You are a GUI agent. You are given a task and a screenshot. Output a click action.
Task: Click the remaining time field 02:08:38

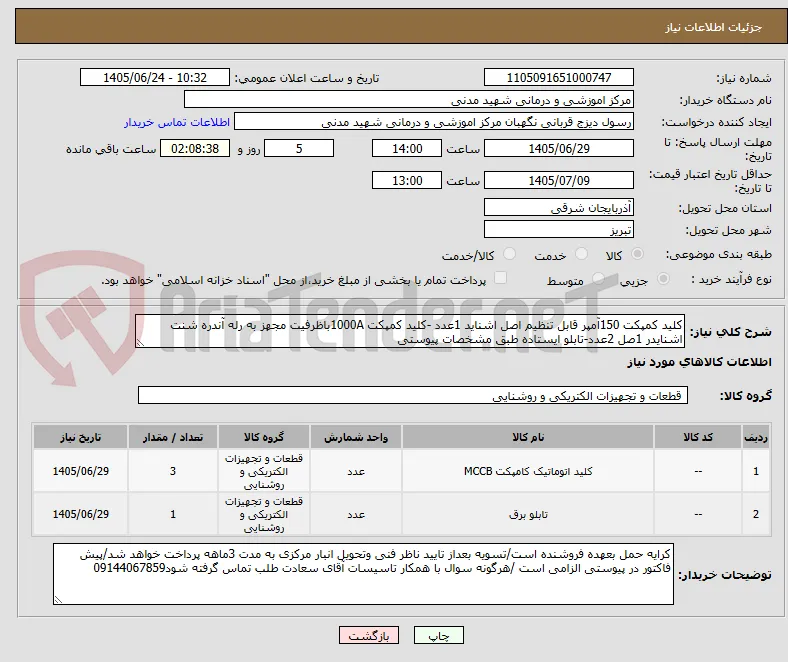pos(195,148)
